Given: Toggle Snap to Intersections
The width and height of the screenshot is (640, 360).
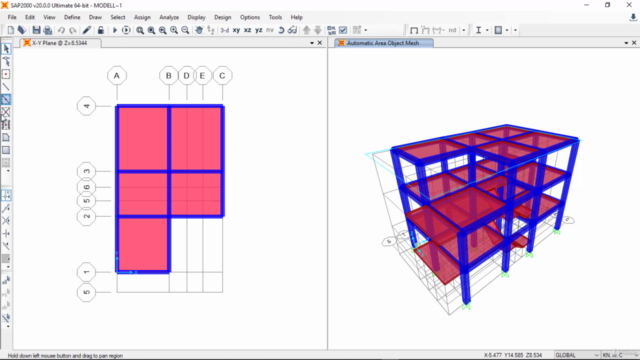Looking at the screenshot, I should tap(6, 221).
